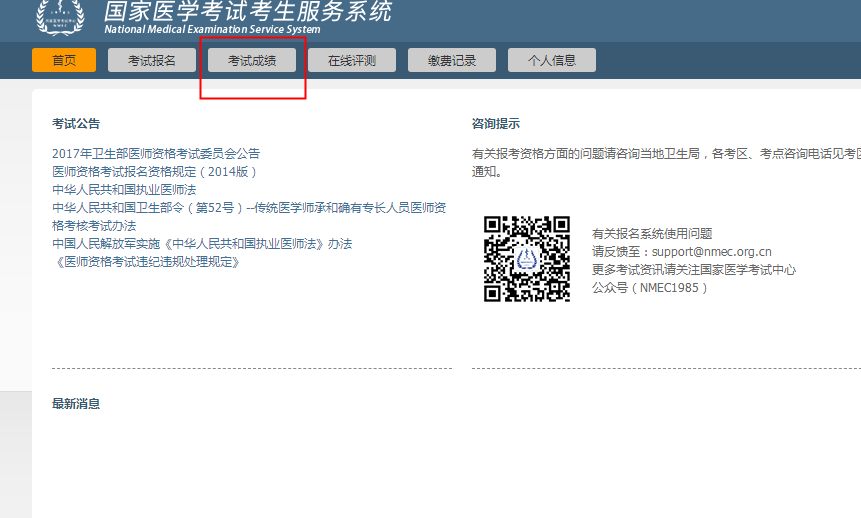
Task: Click the 国家医学考试考生服务系统 site title
Action: click(x=248, y=12)
